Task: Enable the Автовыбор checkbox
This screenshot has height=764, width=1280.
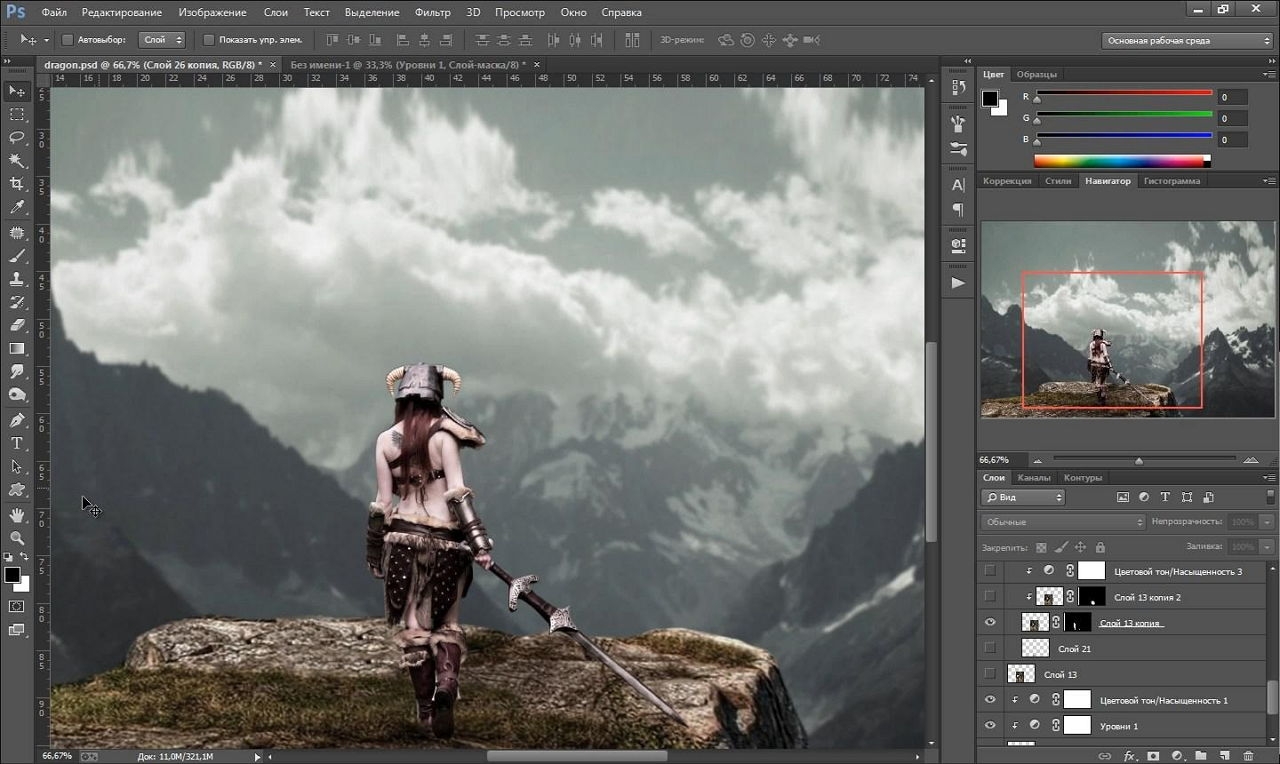Action: tap(68, 40)
